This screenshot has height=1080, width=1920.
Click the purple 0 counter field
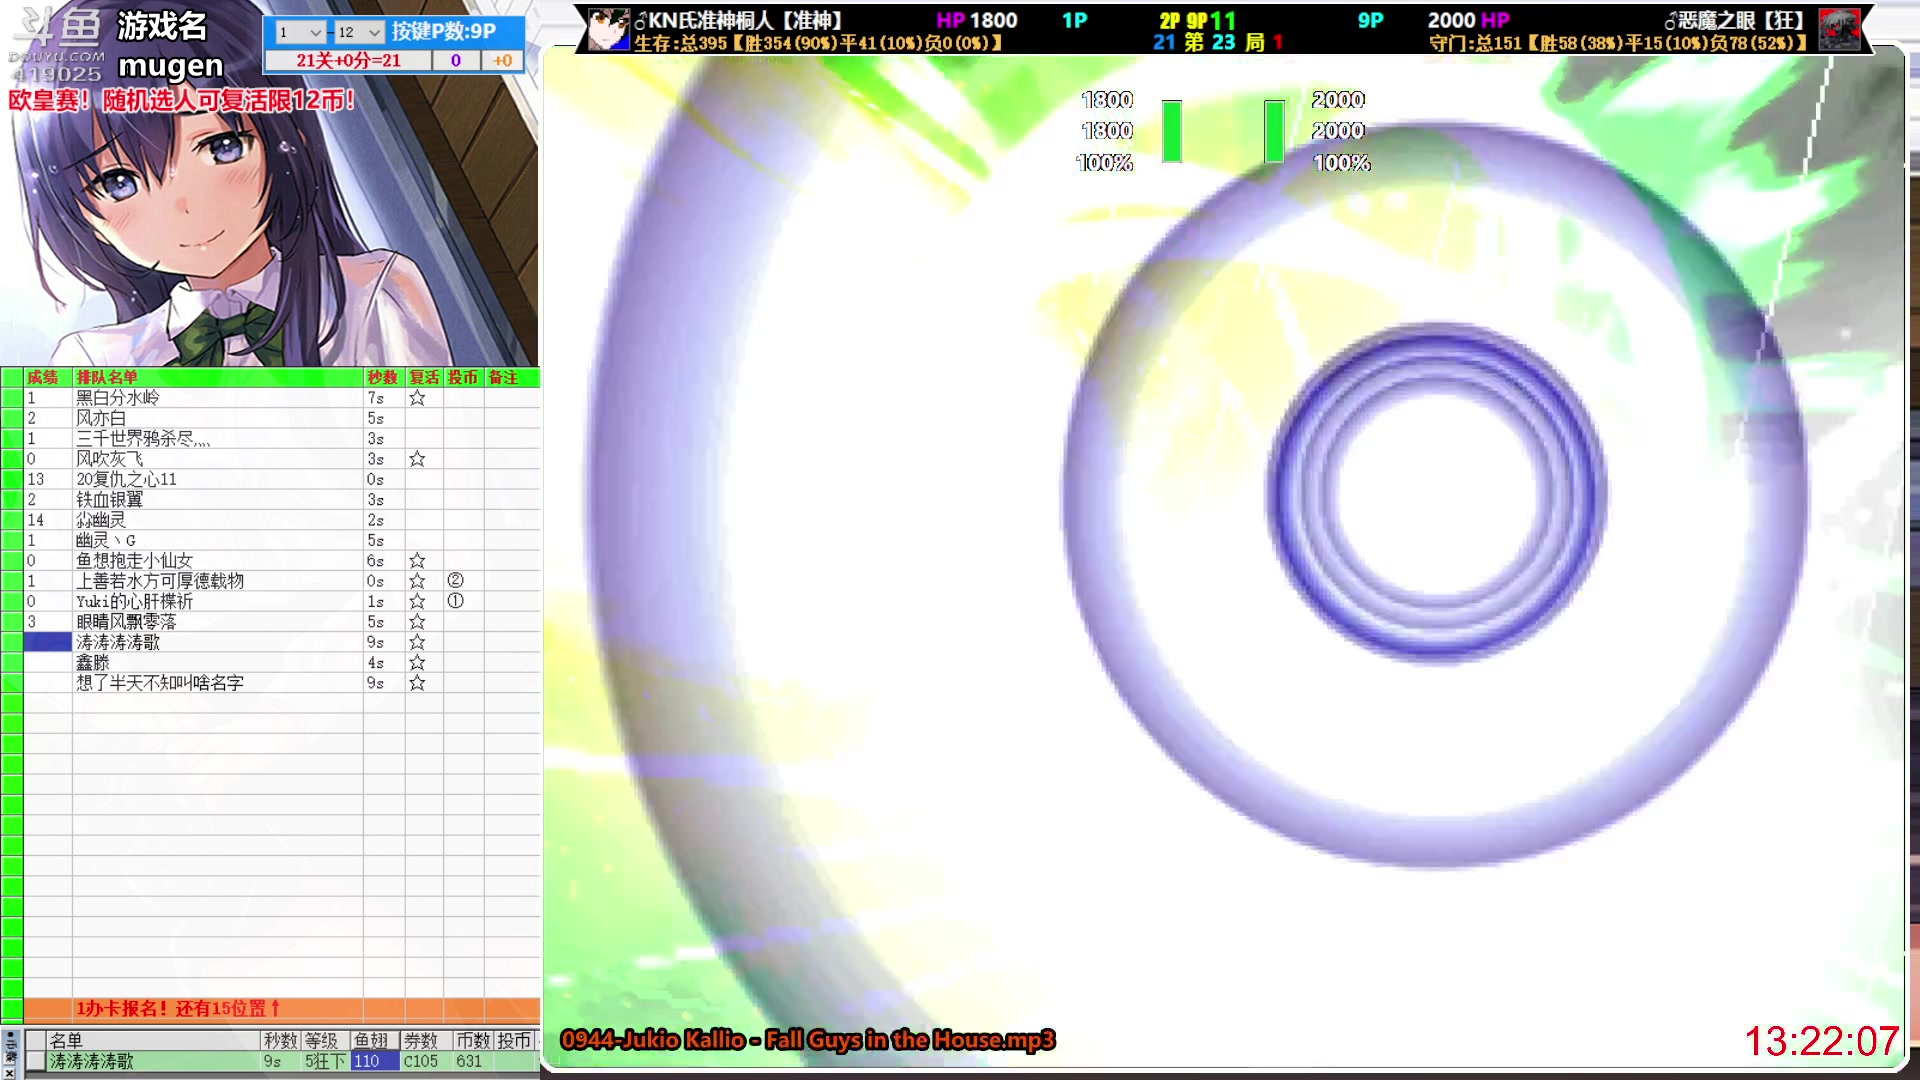coord(456,60)
